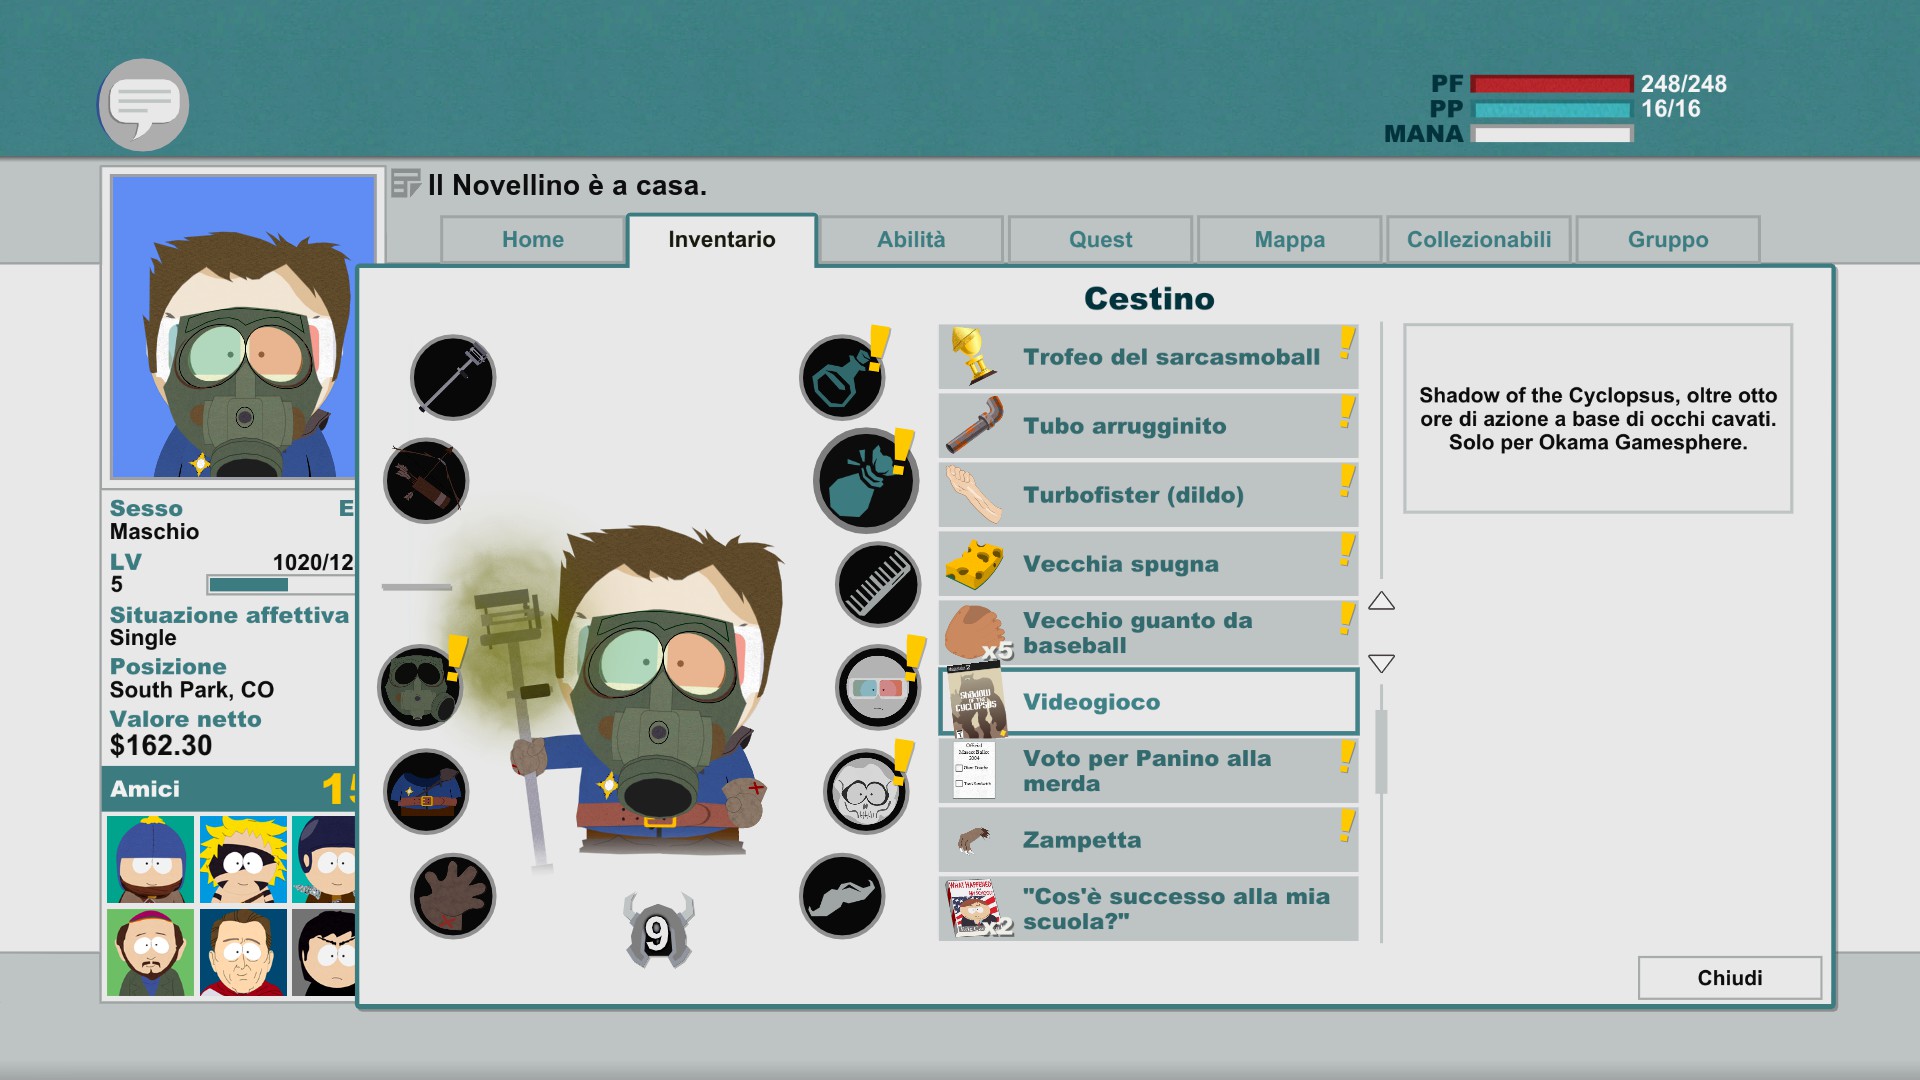This screenshot has width=1920, height=1080.
Task: Select "Cos'è successo alla mia scuola?" item
Action: [x=1148, y=909]
